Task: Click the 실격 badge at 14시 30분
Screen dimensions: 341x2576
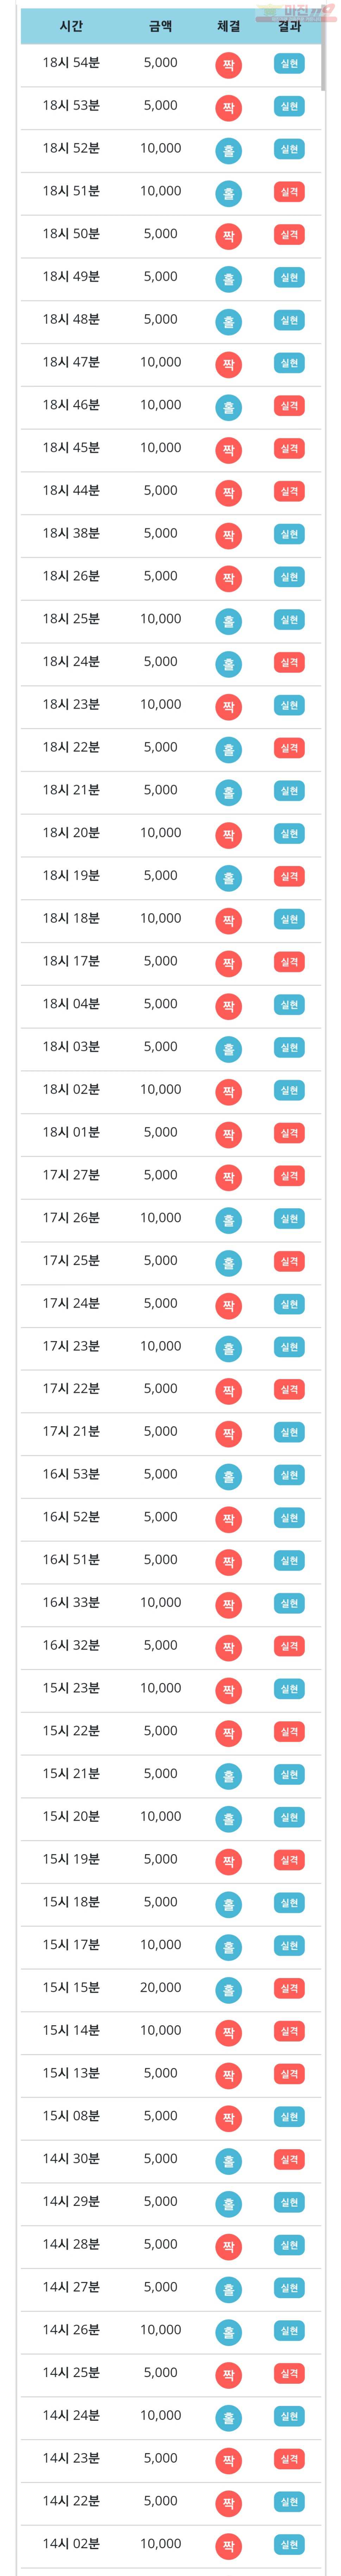Action: (x=289, y=2160)
